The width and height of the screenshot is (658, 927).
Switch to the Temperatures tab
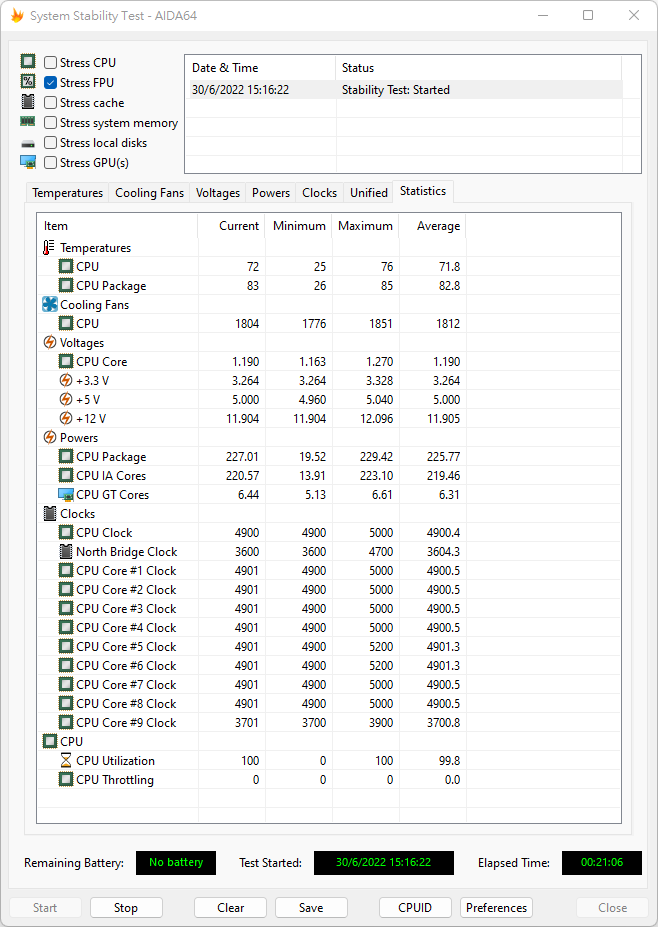(67, 193)
